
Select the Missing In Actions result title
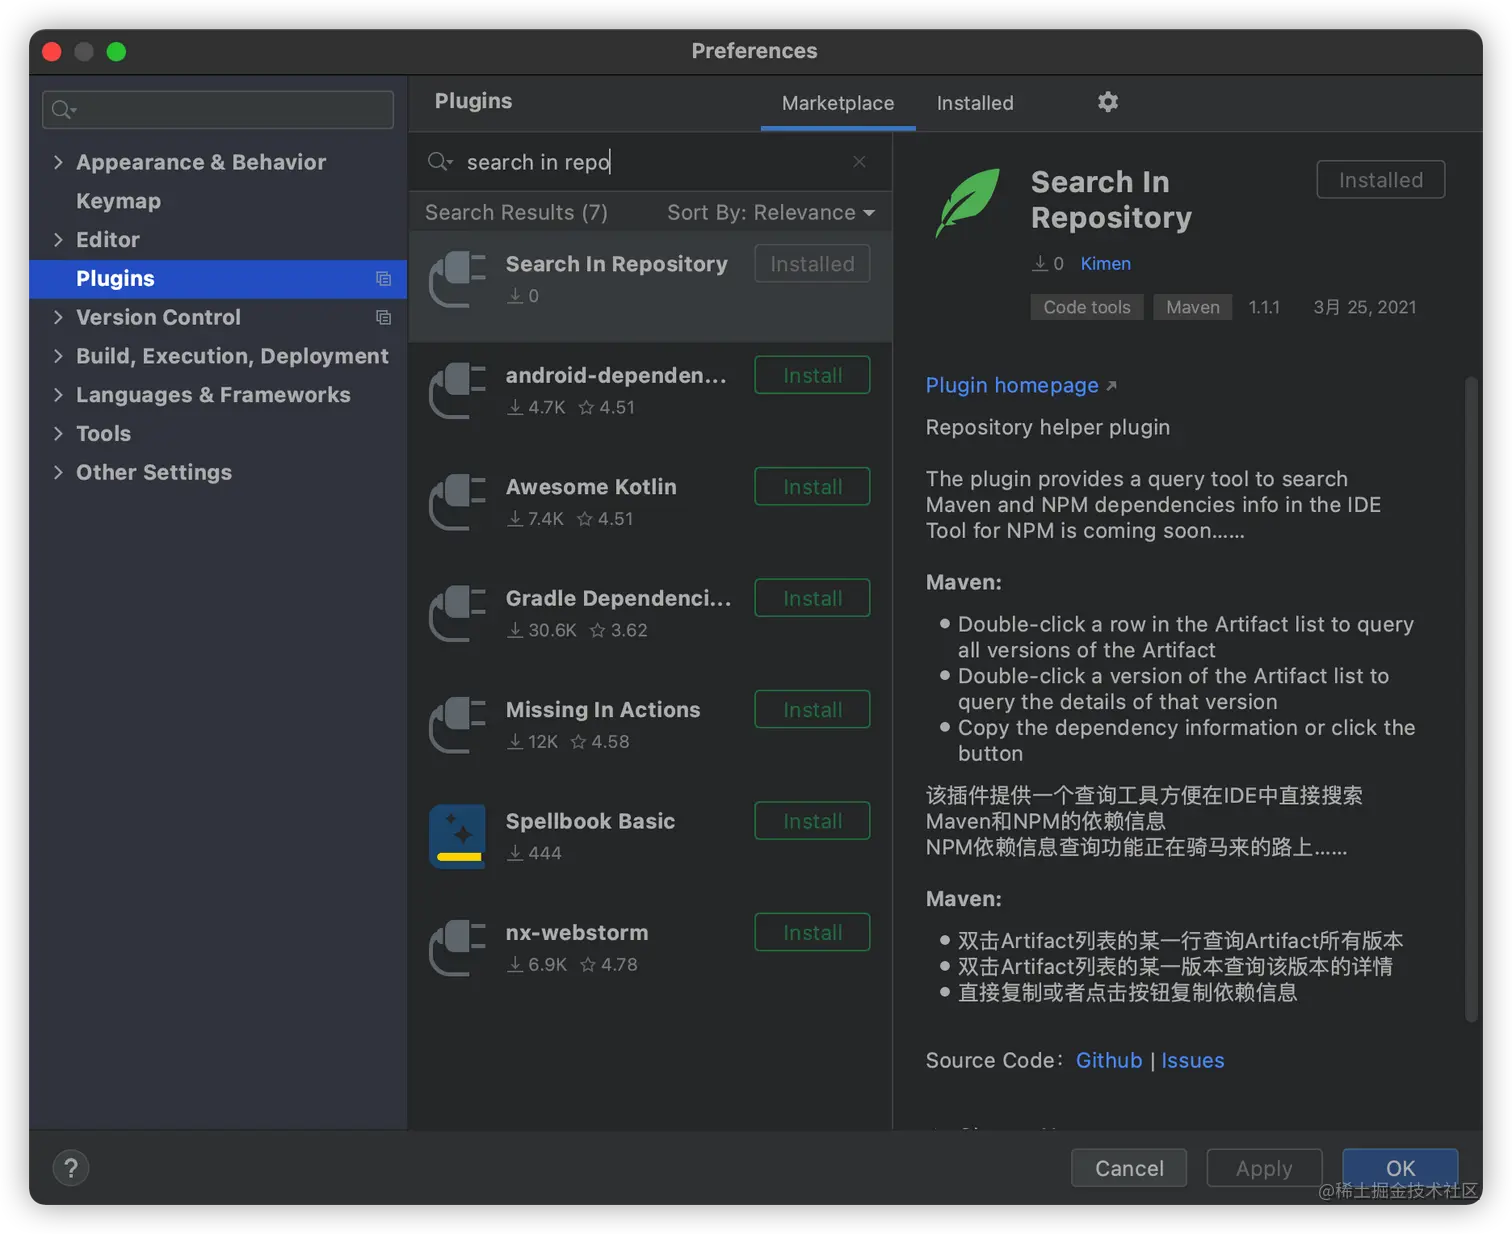click(x=603, y=710)
